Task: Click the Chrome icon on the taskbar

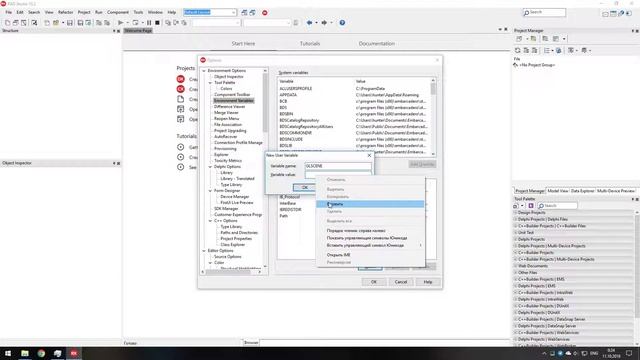Action: point(41,353)
